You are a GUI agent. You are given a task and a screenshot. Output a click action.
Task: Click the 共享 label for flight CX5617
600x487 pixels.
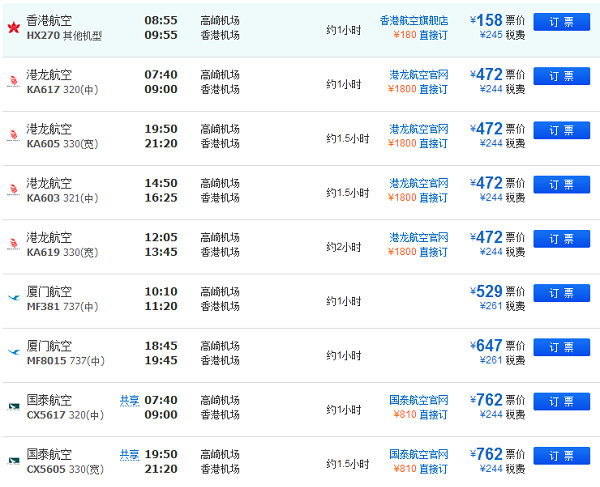click(x=129, y=400)
